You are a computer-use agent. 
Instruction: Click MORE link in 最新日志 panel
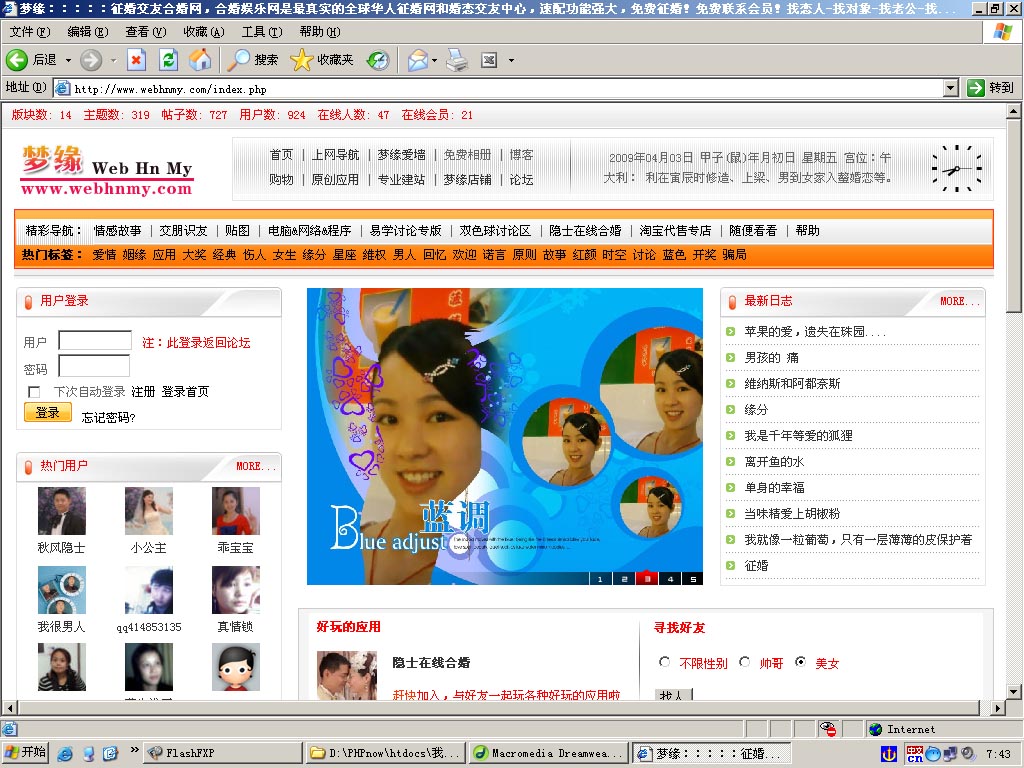(x=959, y=301)
